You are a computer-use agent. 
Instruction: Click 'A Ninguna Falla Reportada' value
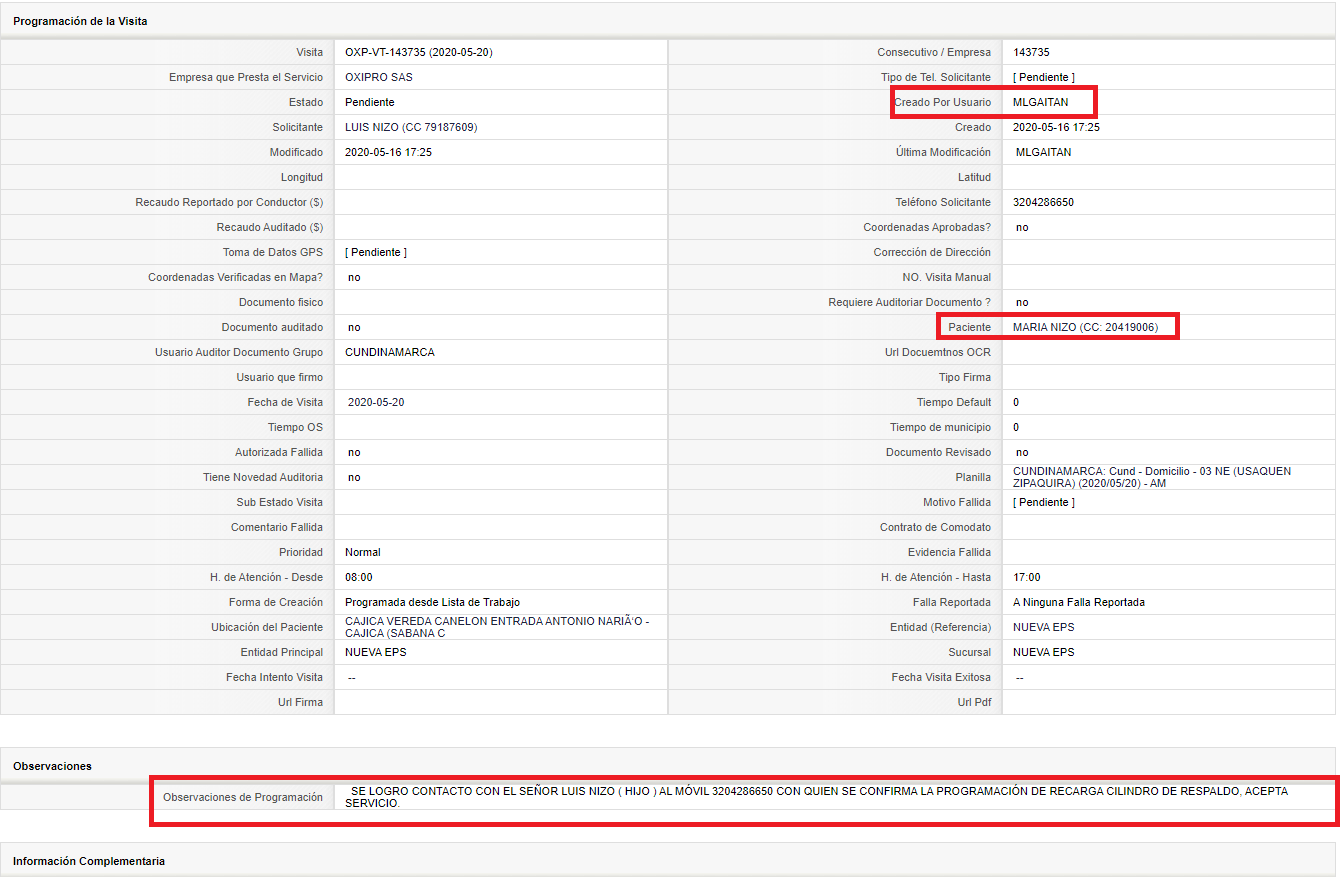click(x=1079, y=602)
